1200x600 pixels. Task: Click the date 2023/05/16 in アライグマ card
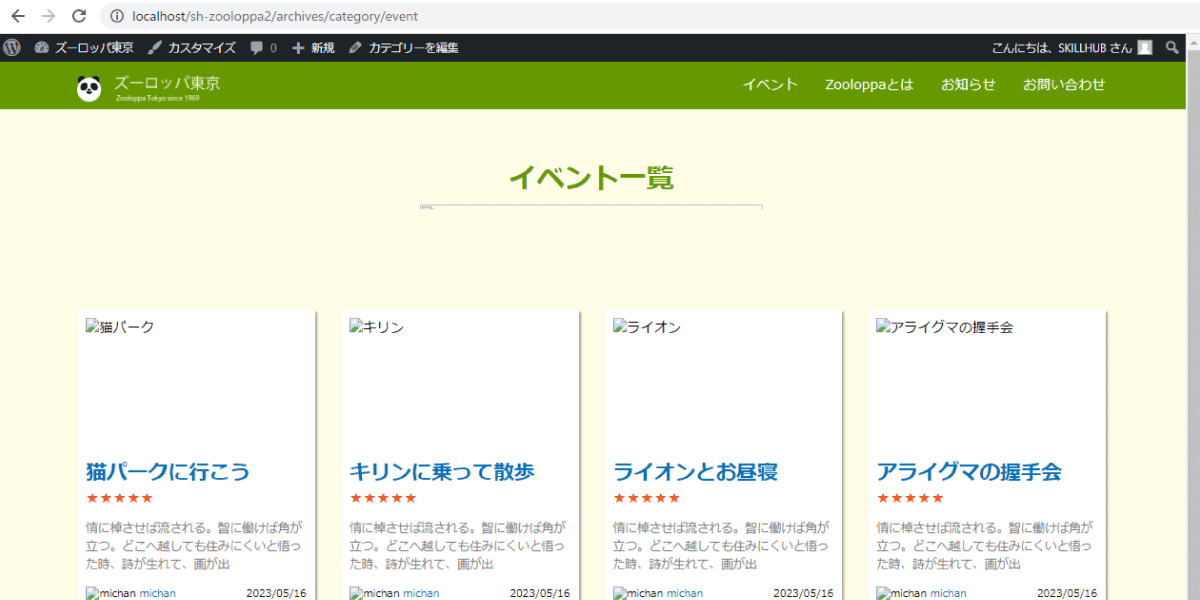click(x=1067, y=593)
